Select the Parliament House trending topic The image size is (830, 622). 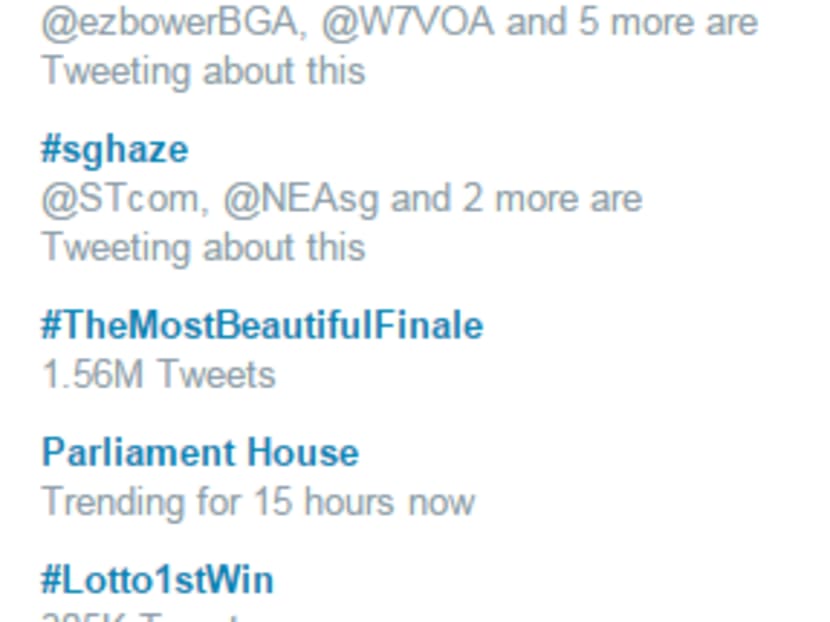tap(200, 453)
